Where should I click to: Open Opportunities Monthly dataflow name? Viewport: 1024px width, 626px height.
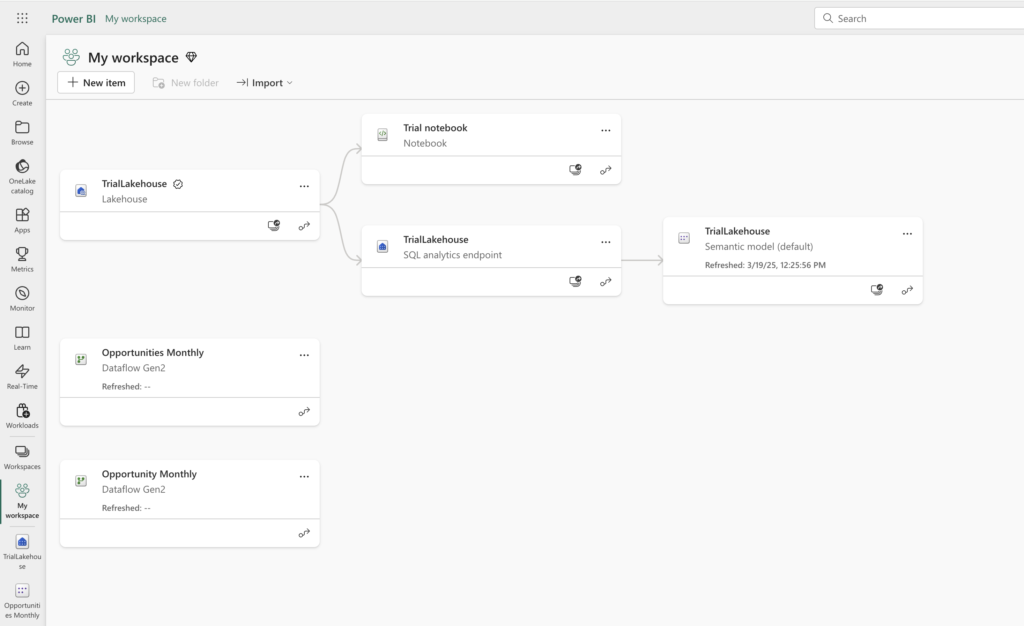click(153, 352)
